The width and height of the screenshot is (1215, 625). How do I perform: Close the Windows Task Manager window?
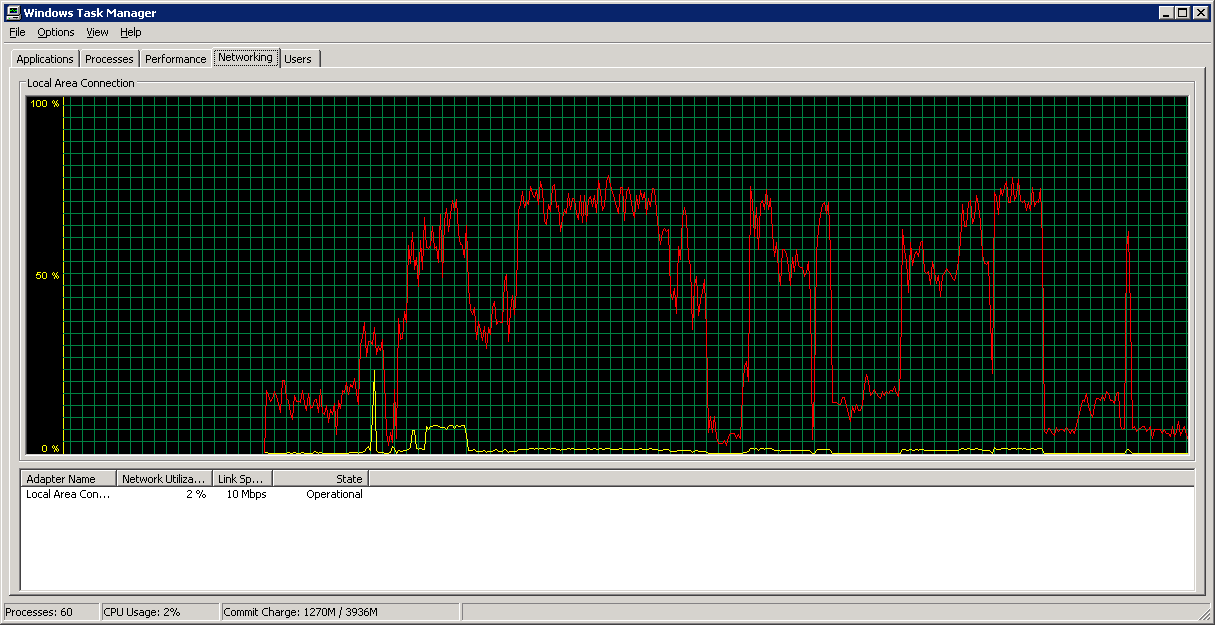pos(1201,13)
